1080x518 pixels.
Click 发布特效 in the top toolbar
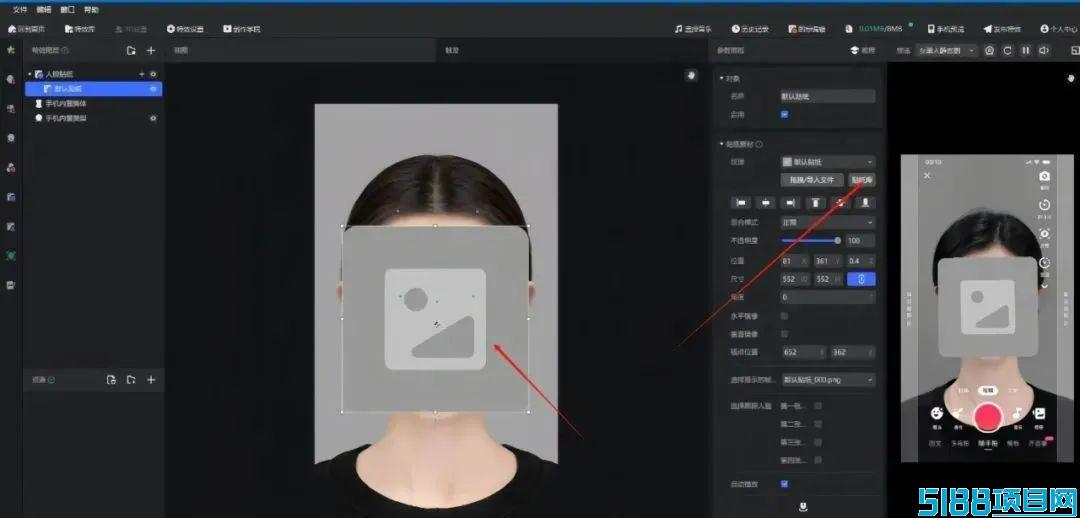tap(1002, 29)
